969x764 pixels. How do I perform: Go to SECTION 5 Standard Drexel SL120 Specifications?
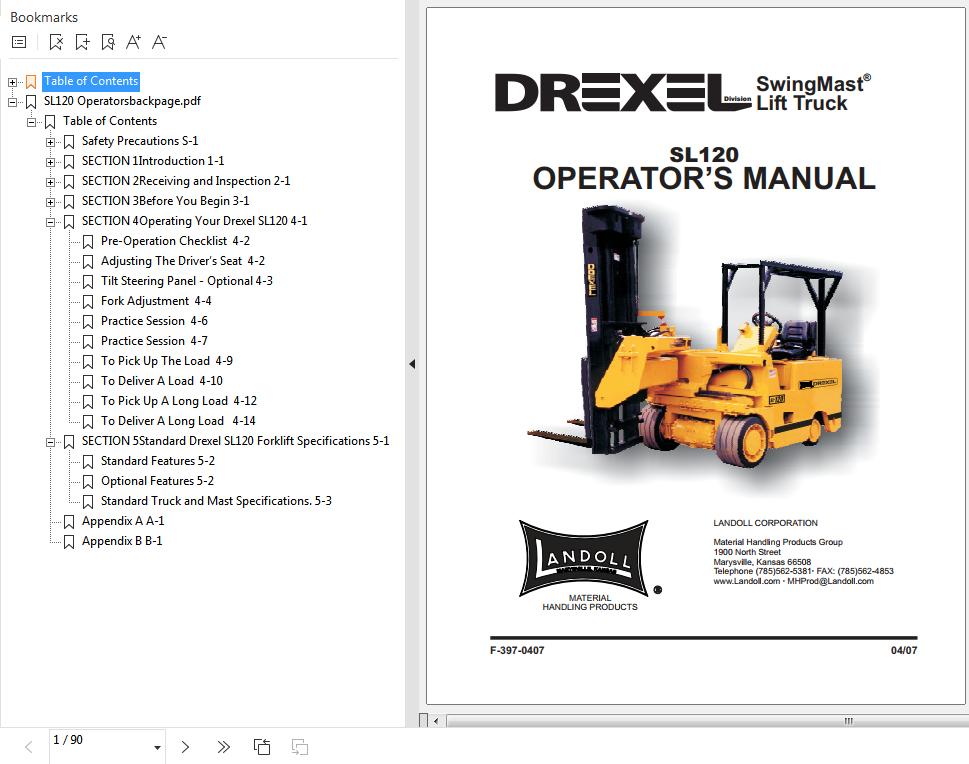point(235,441)
